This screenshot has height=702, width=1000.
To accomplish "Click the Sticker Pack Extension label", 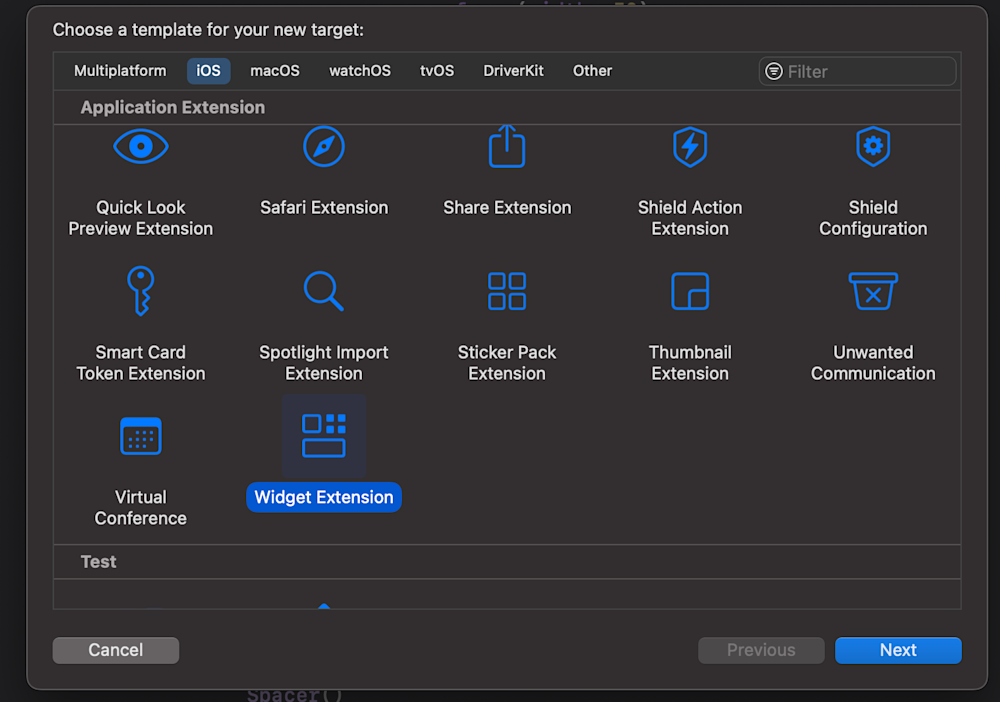I will 507,363.
